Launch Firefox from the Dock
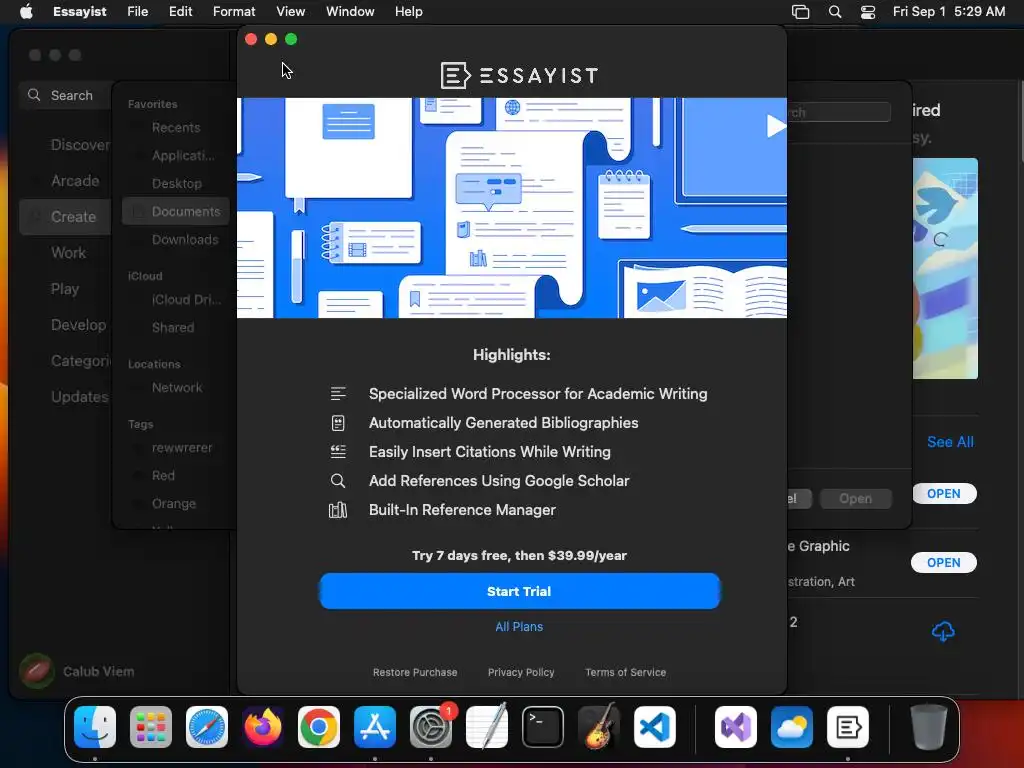Image resolution: width=1024 pixels, height=768 pixels. click(x=263, y=727)
